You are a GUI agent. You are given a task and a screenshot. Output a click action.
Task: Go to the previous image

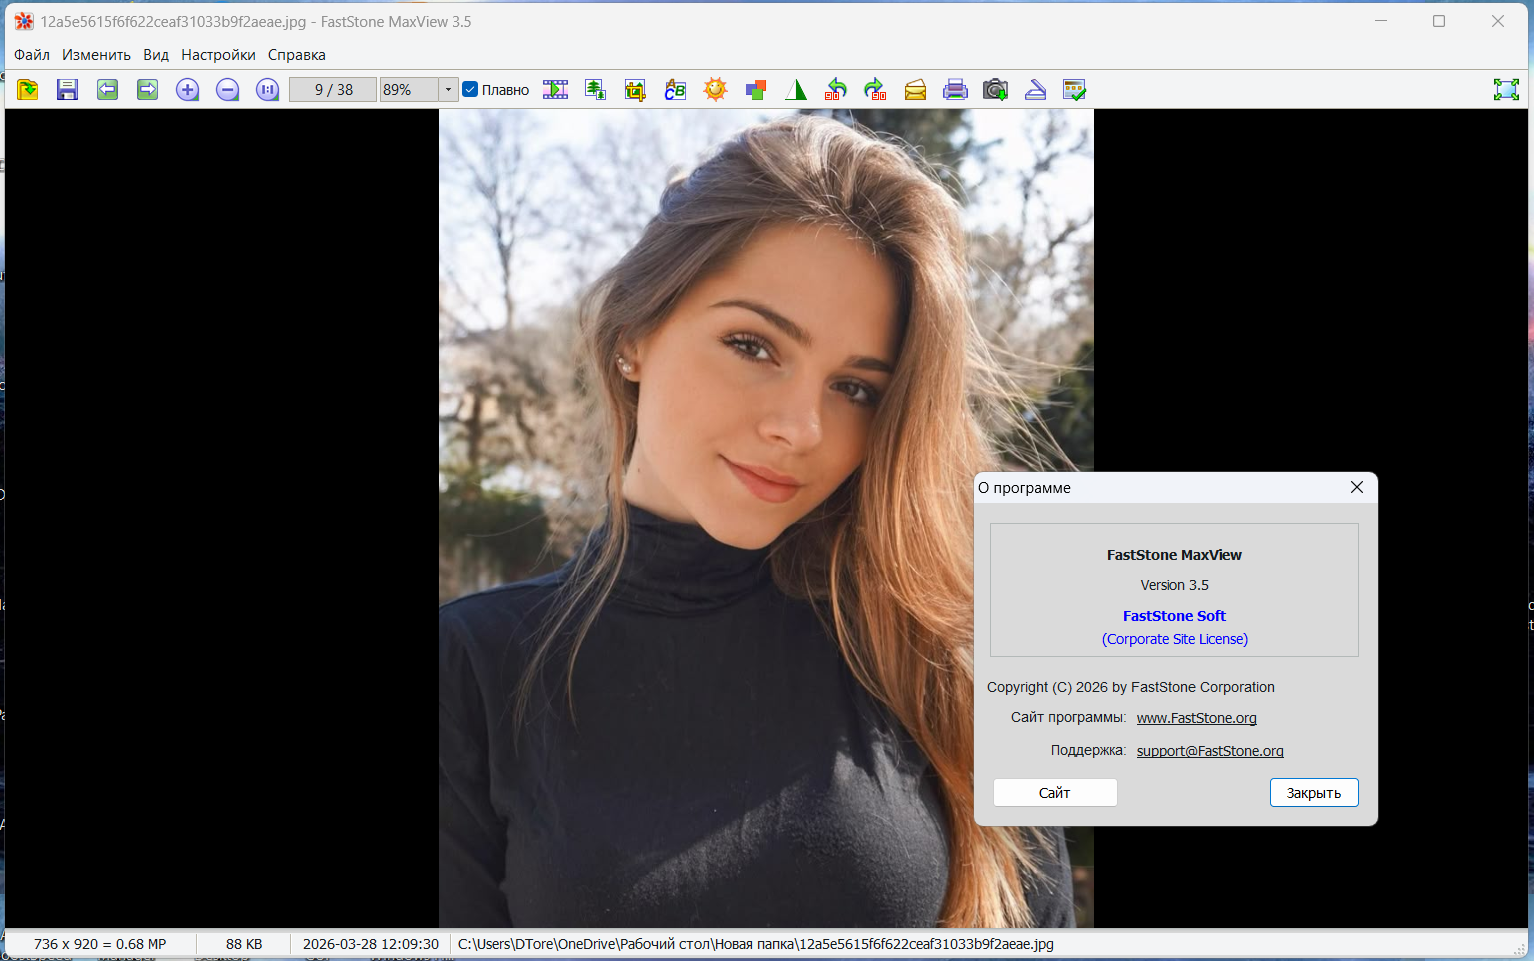tap(107, 90)
